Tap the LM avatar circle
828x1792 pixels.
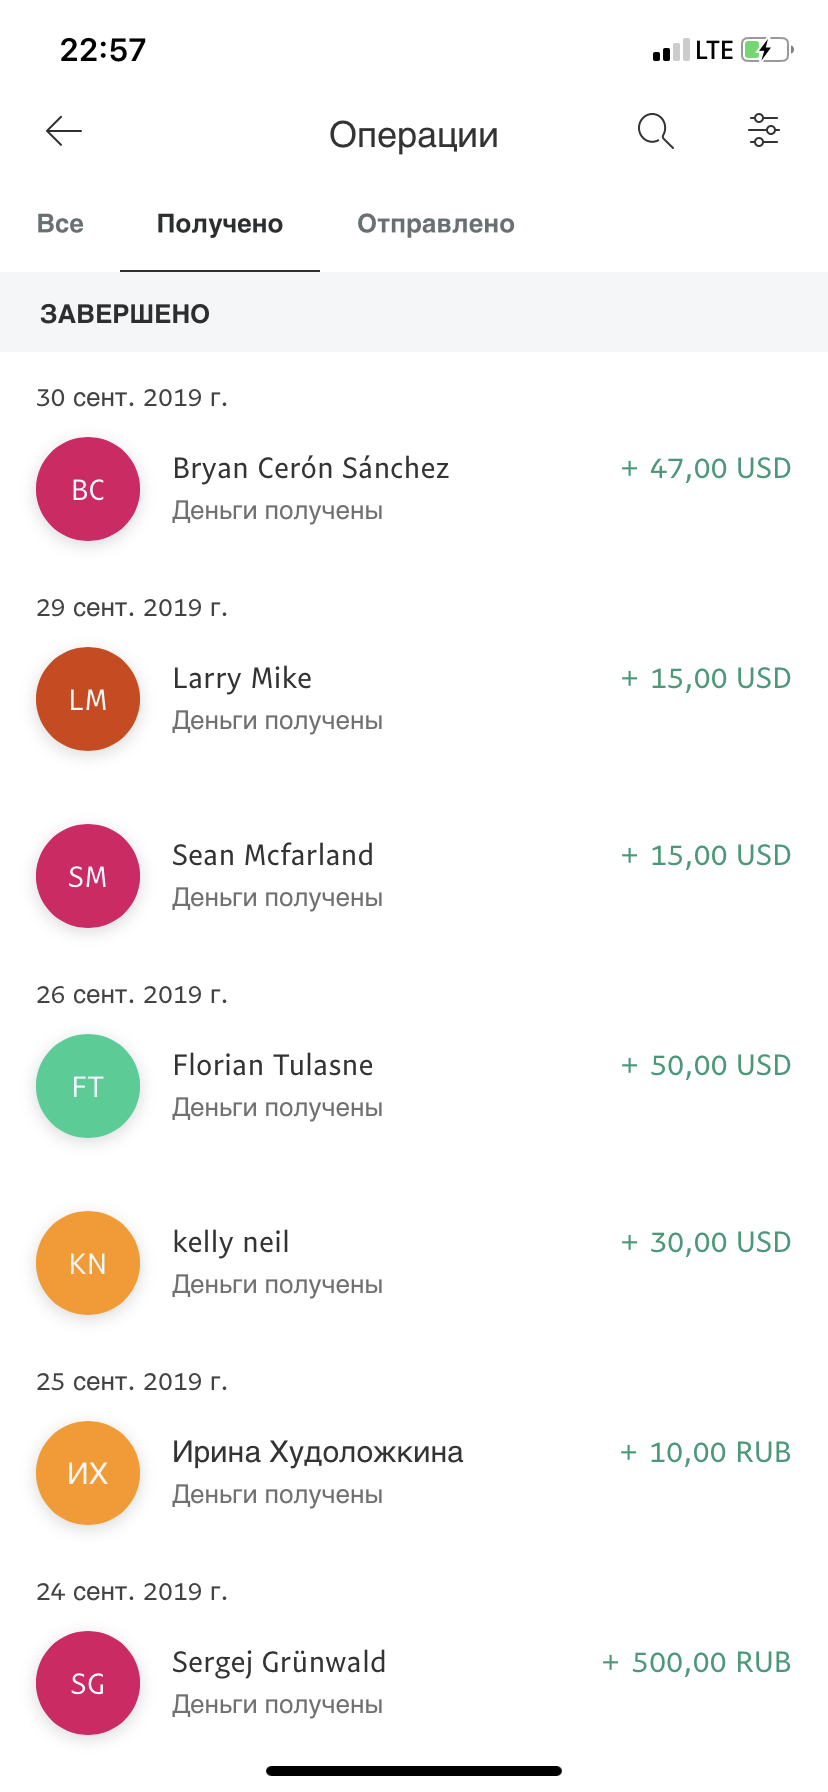click(88, 699)
